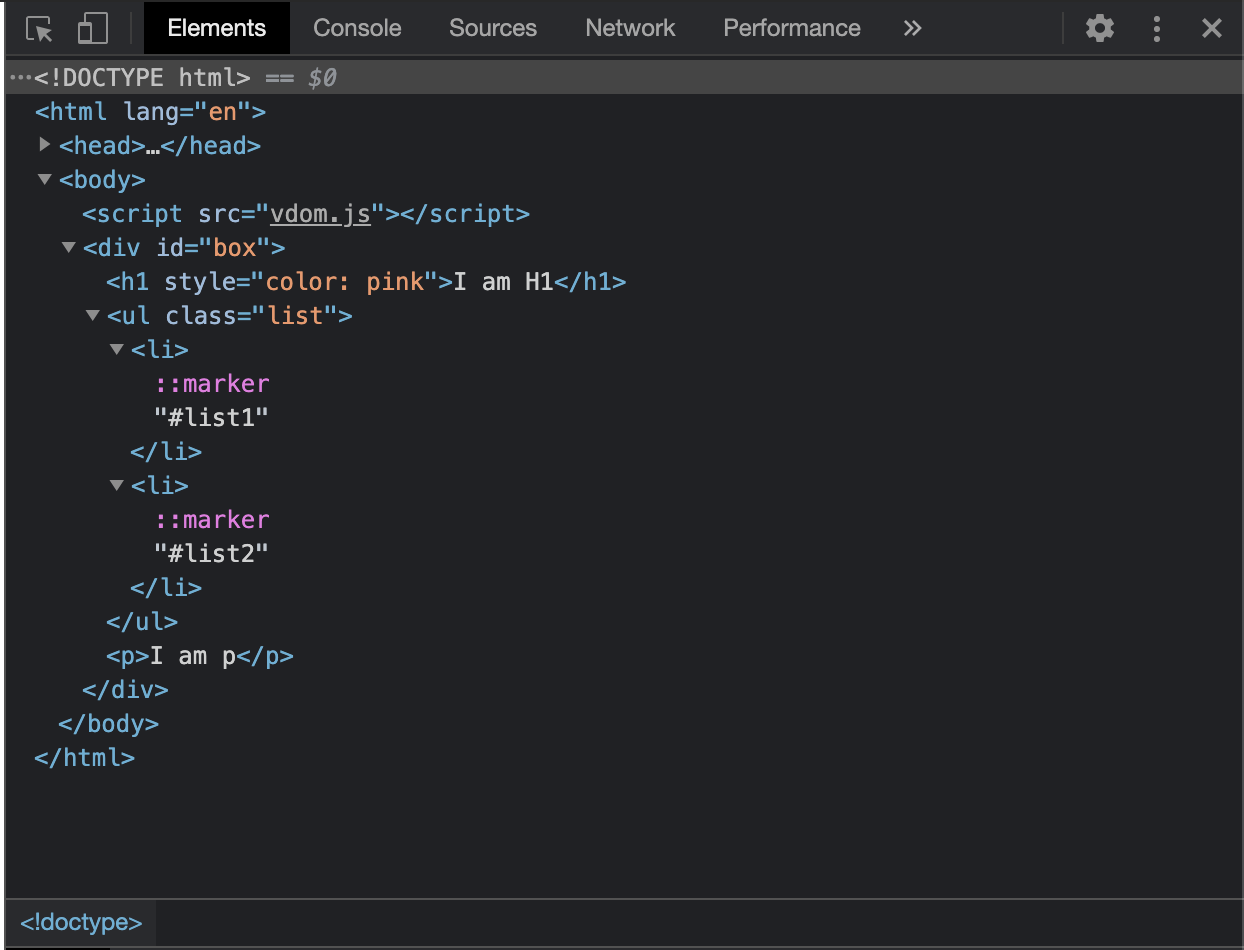Select the "#list2" text node

coord(212,553)
